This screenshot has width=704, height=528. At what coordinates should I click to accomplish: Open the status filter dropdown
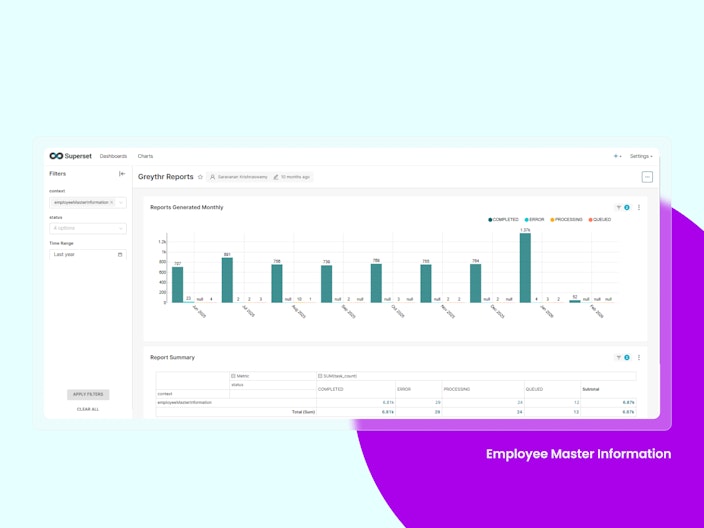pyautogui.click(x=88, y=229)
